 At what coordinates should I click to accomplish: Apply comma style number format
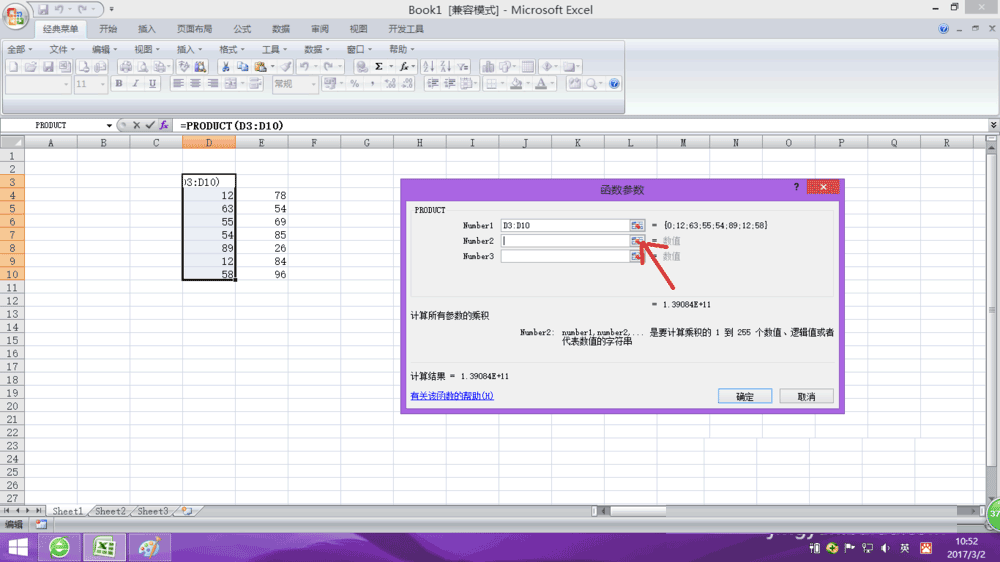[372, 84]
